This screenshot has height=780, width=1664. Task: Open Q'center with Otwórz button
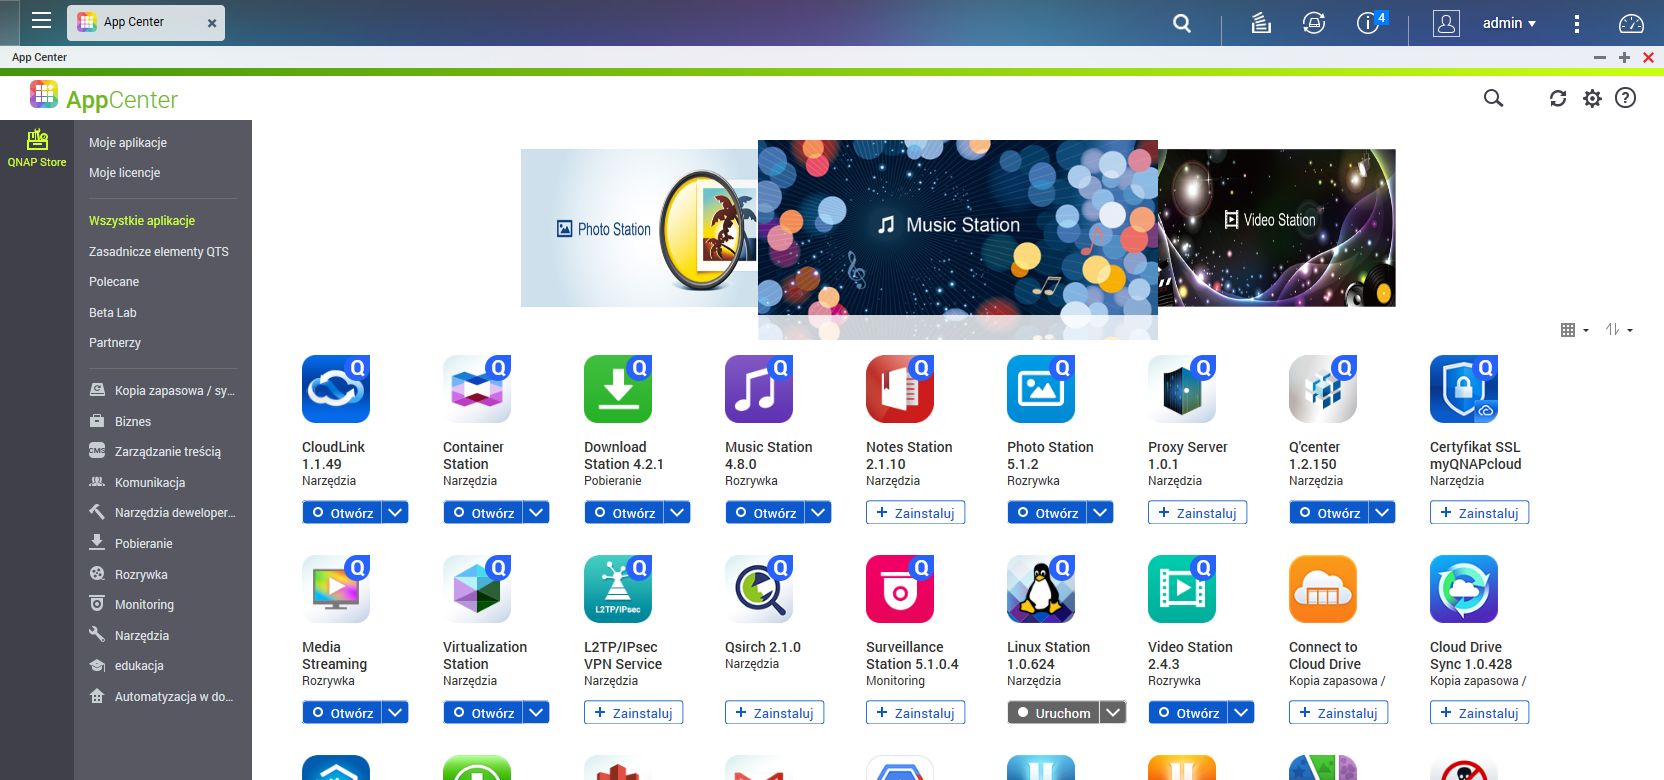[1329, 513]
